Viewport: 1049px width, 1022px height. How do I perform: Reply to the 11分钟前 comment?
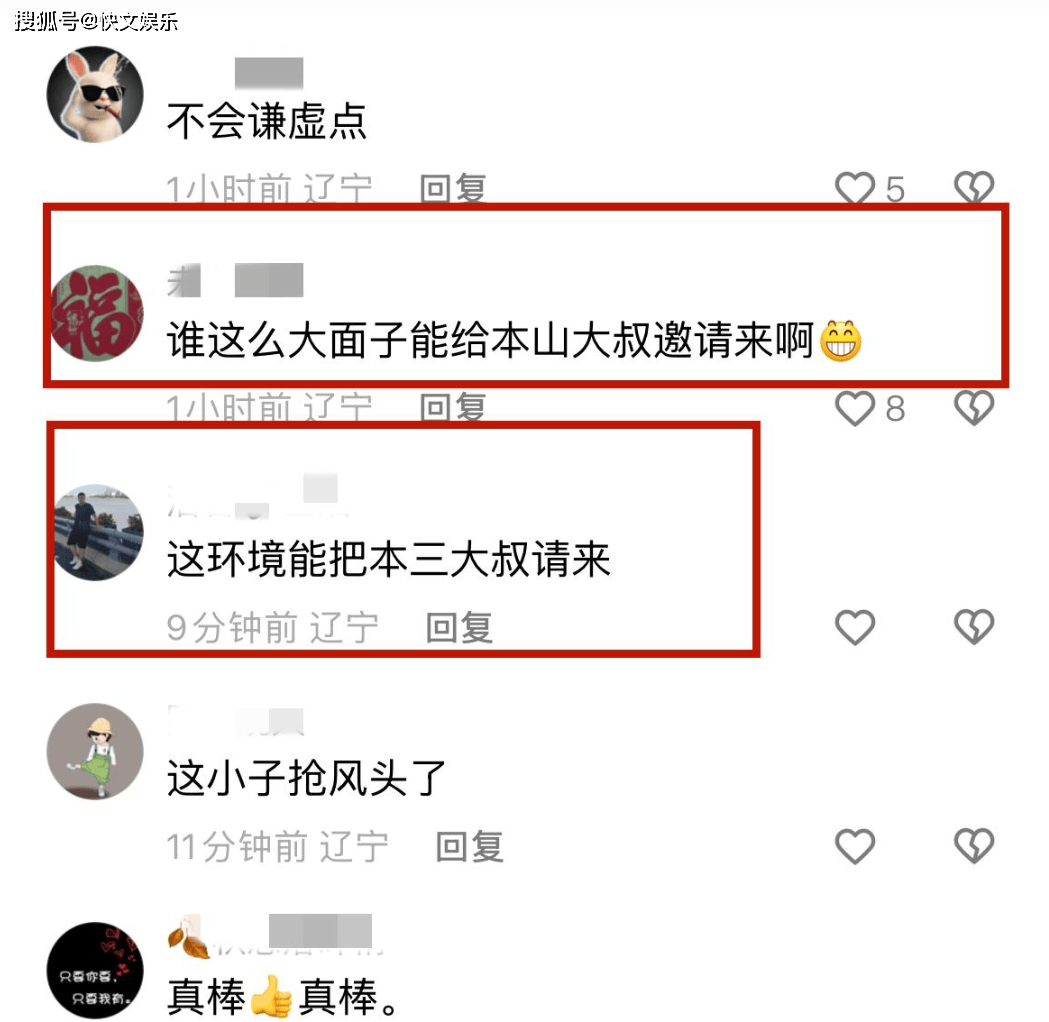click(470, 846)
